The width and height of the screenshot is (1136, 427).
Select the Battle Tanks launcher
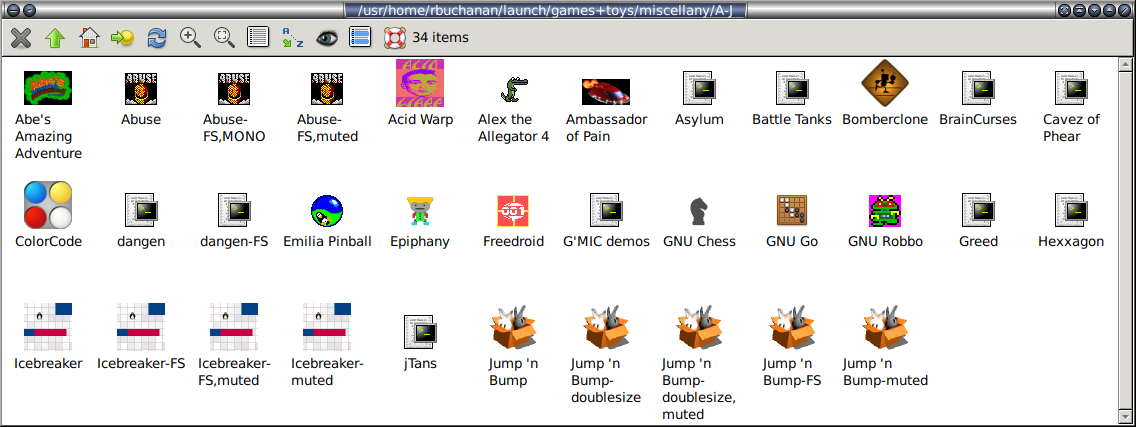pyautogui.click(x=791, y=88)
